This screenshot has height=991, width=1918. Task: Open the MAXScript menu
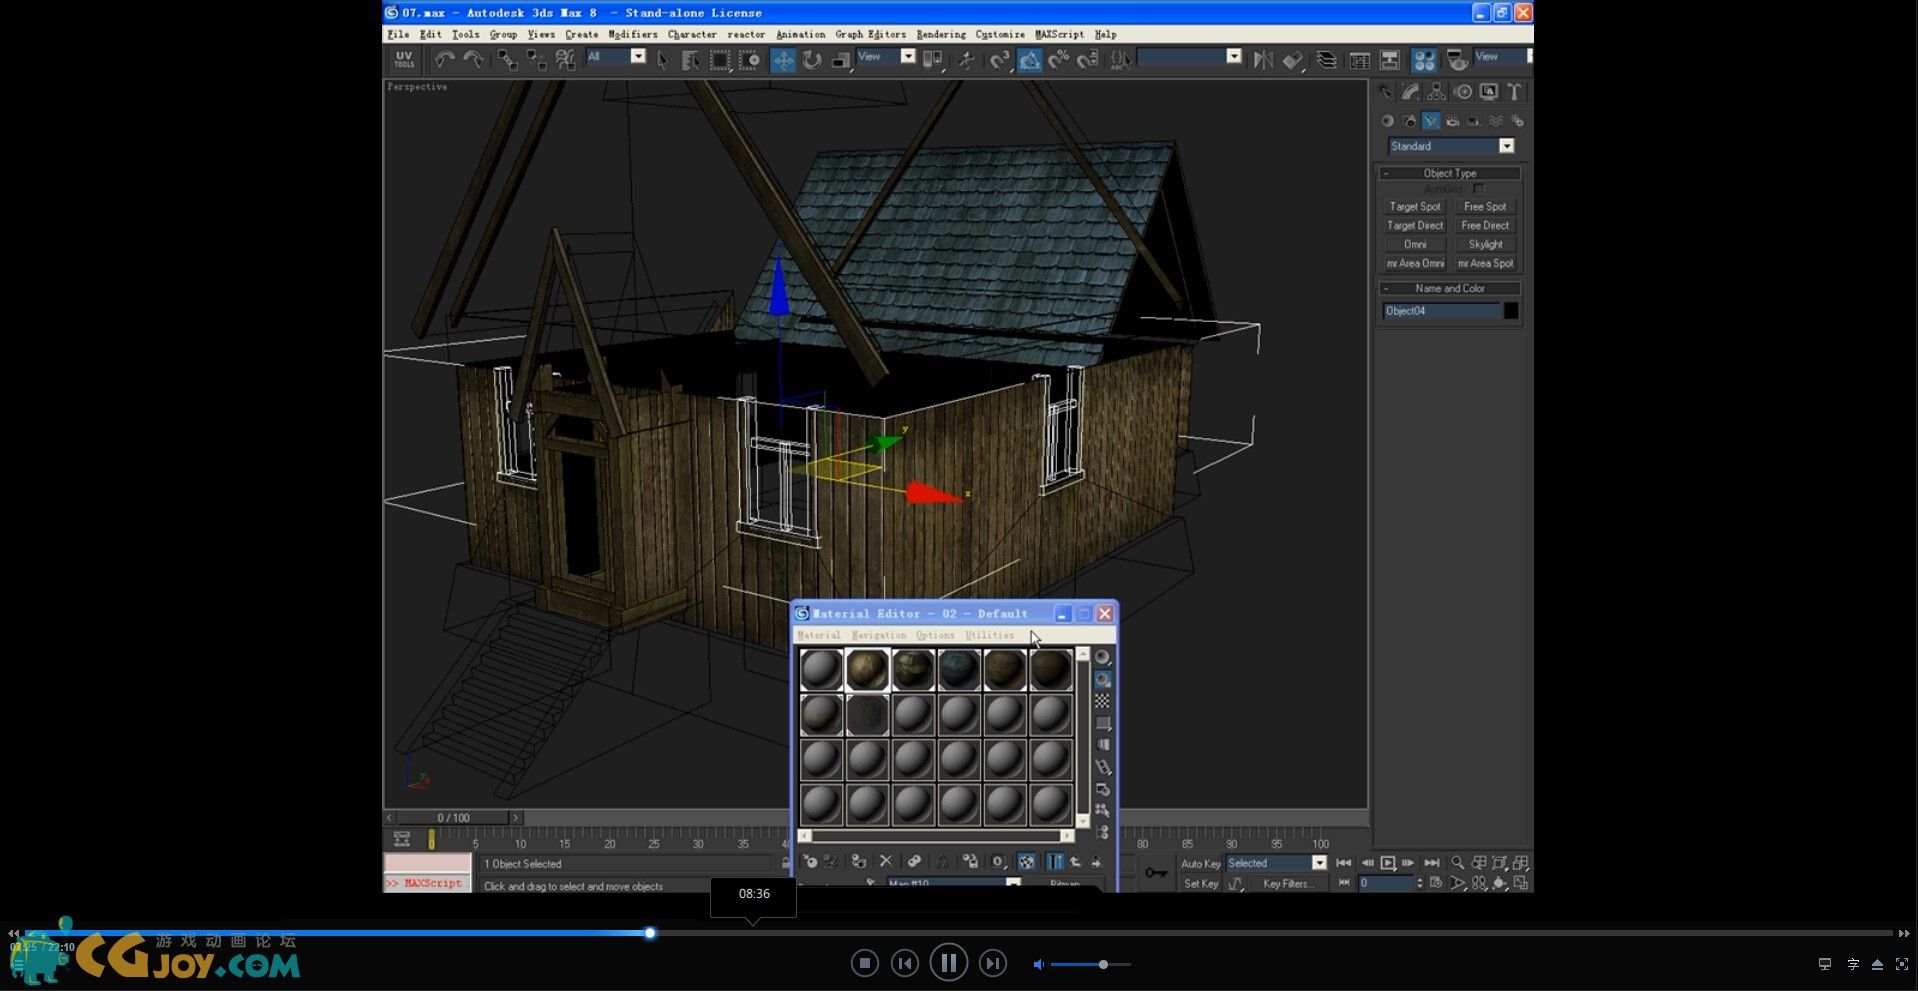[x=1059, y=34]
